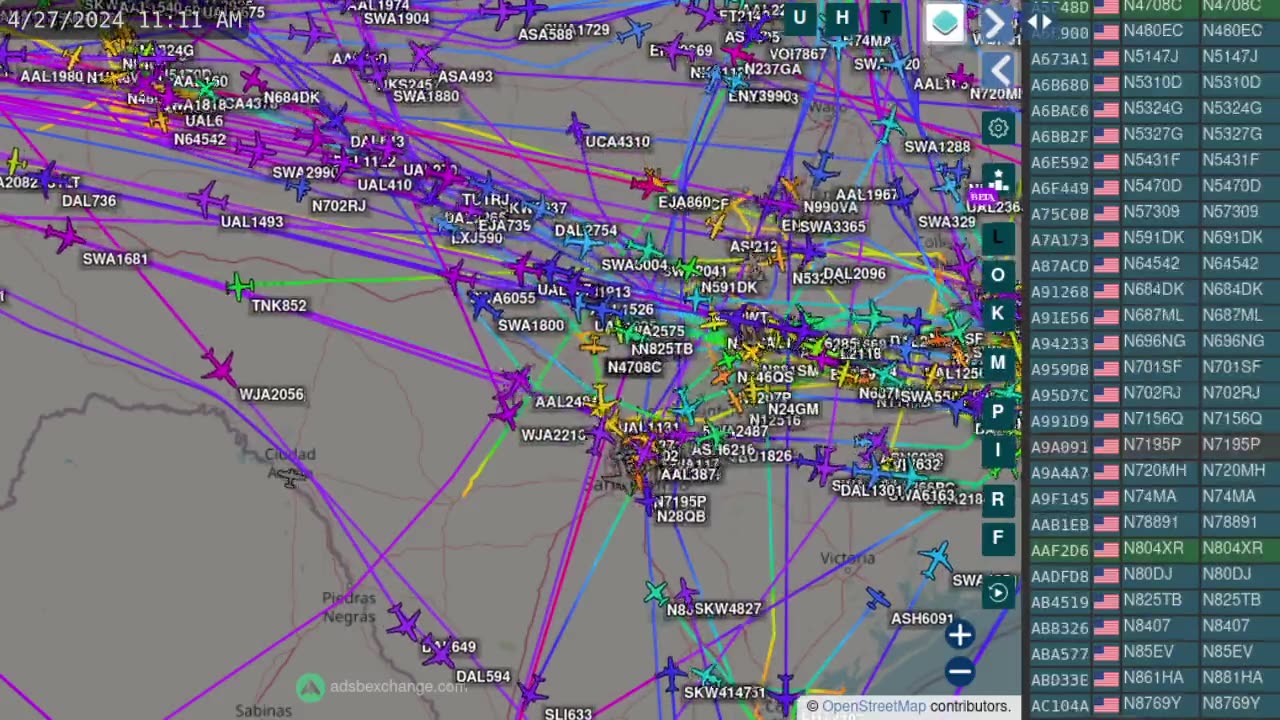This screenshot has height=720, width=1280.
Task: Open the map layers selector
Action: point(945,22)
